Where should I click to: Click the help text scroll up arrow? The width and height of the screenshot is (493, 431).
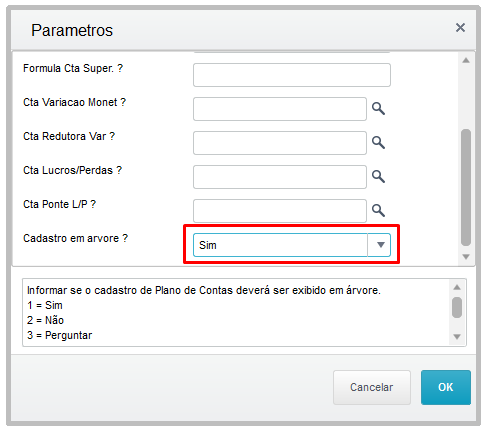(457, 287)
